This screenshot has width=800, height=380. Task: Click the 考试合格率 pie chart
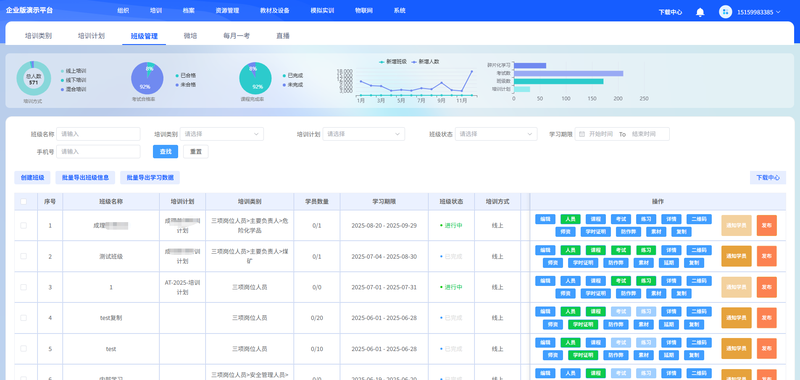(x=147, y=78)
